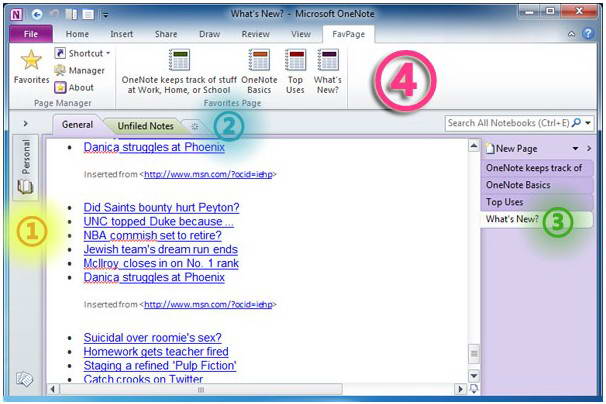Open favorite page 'OneNote keeps track of stuff'

click(x=179, y=72)
